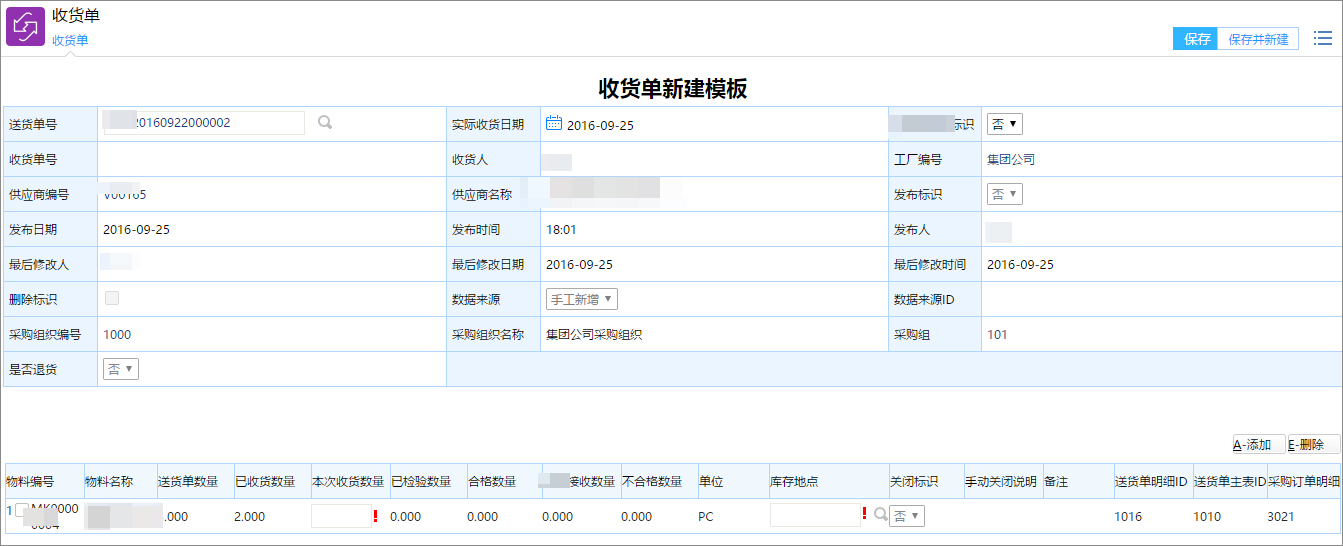Check the row 1 selection checkbox
The width and height of the screenshot is (1343, 546).
click(22, 510)
